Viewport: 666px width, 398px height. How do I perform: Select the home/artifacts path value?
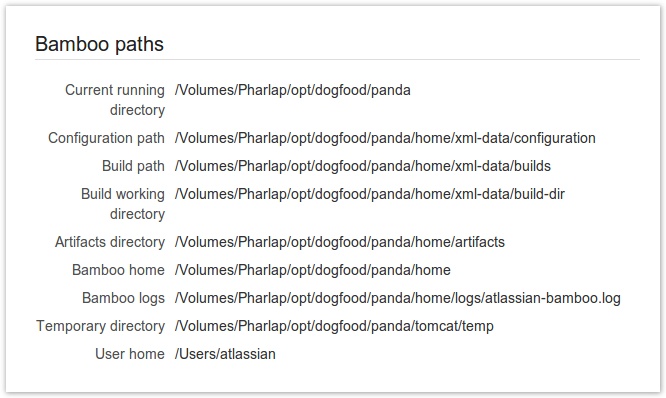[340, 242]
